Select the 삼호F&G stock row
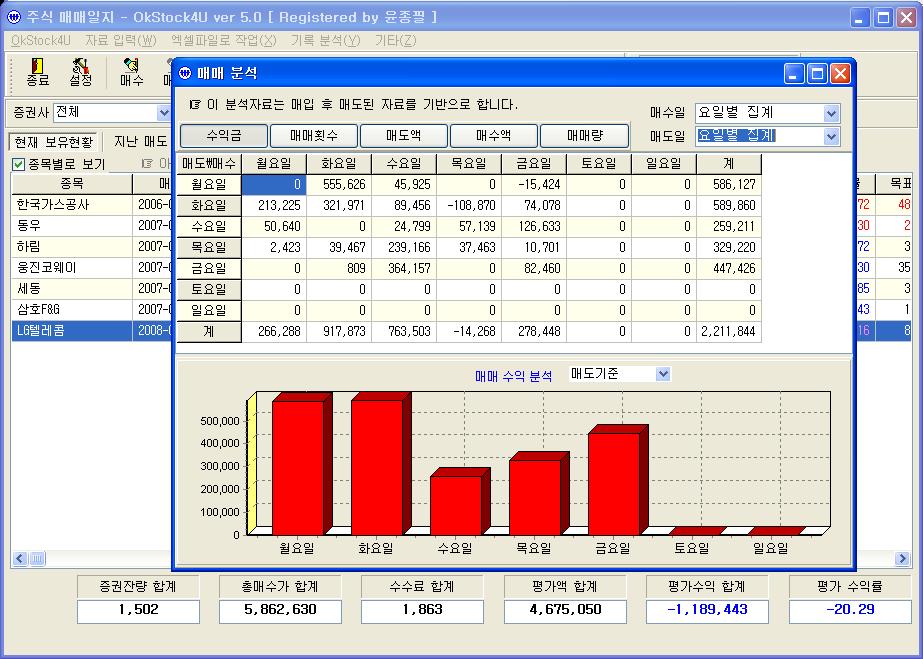 [91, 309]
